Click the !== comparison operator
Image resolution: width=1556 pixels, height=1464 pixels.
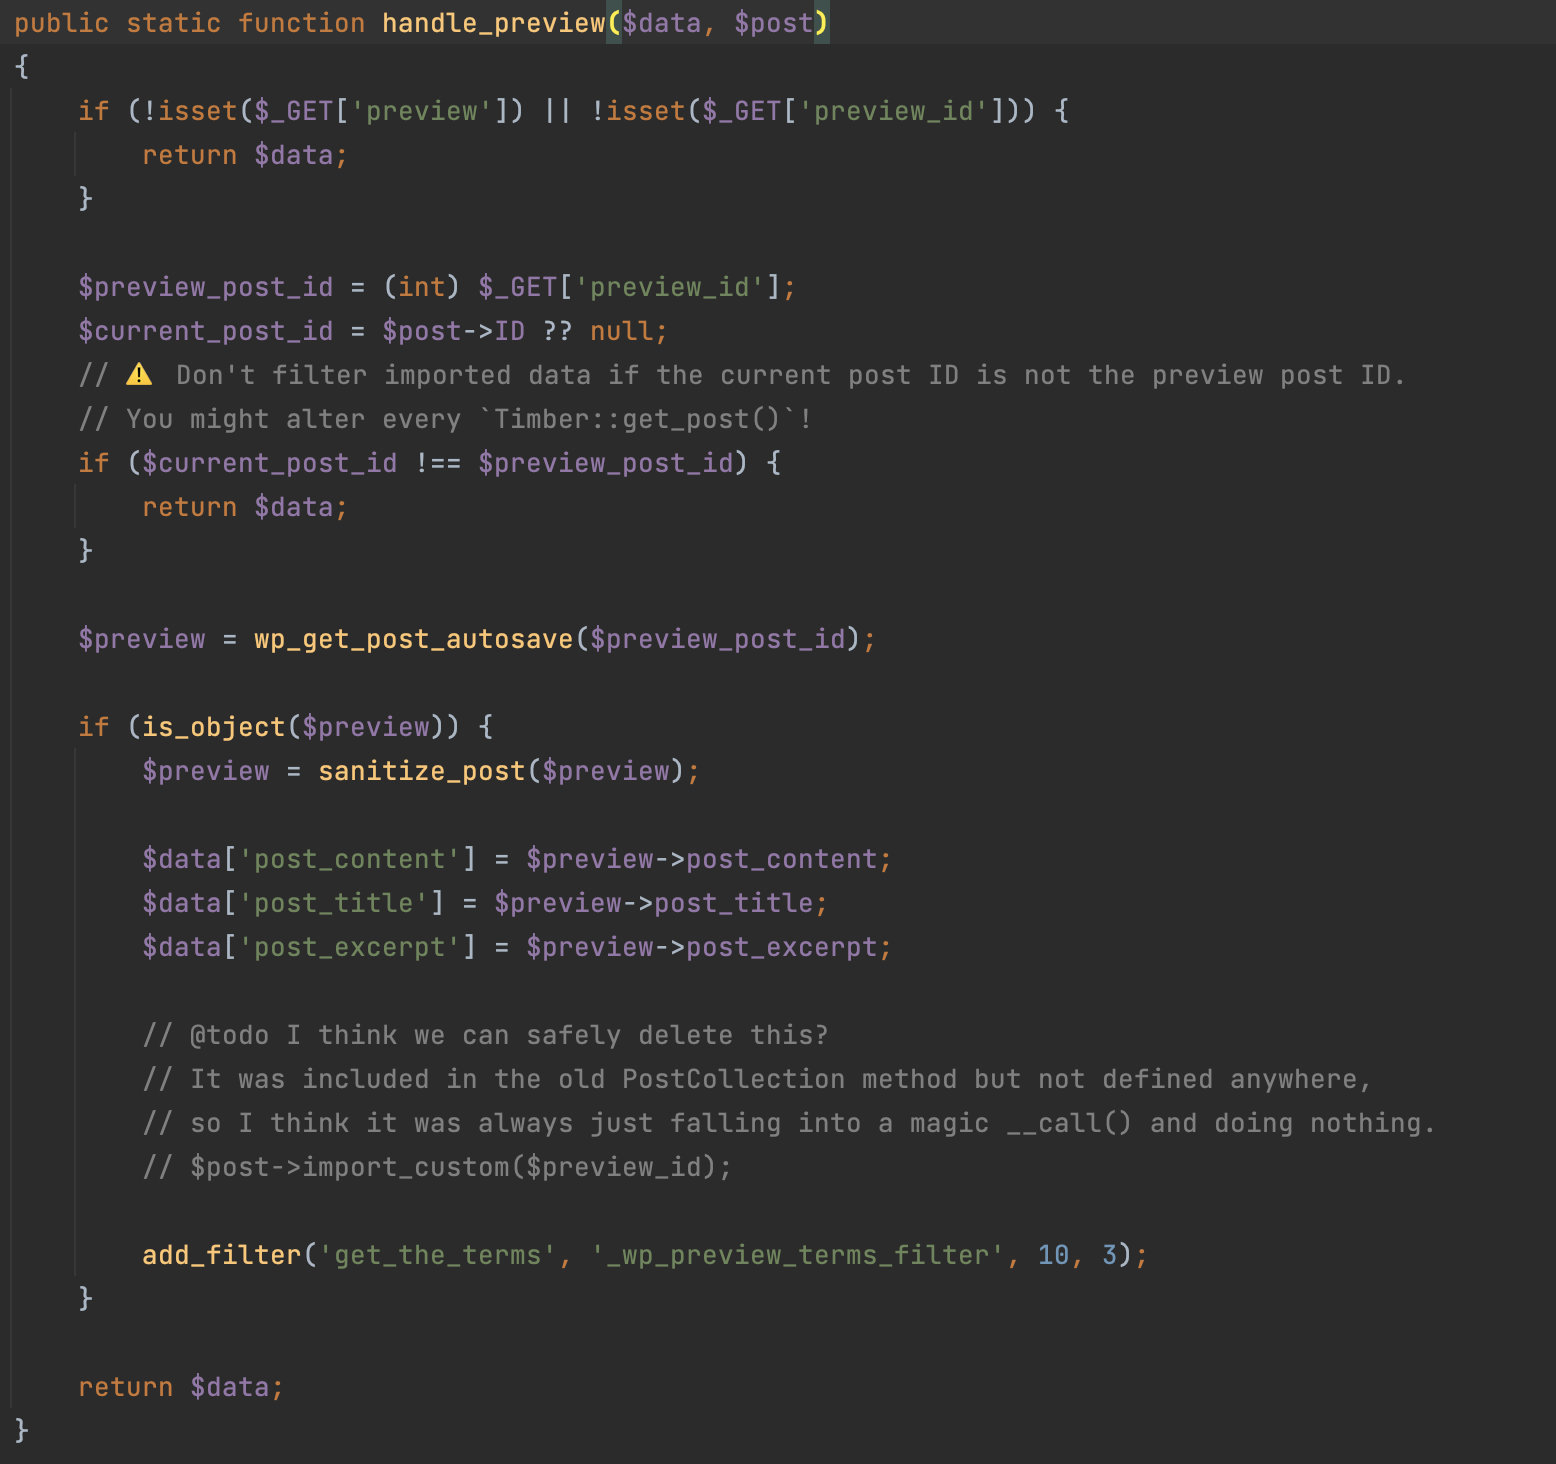438,463
